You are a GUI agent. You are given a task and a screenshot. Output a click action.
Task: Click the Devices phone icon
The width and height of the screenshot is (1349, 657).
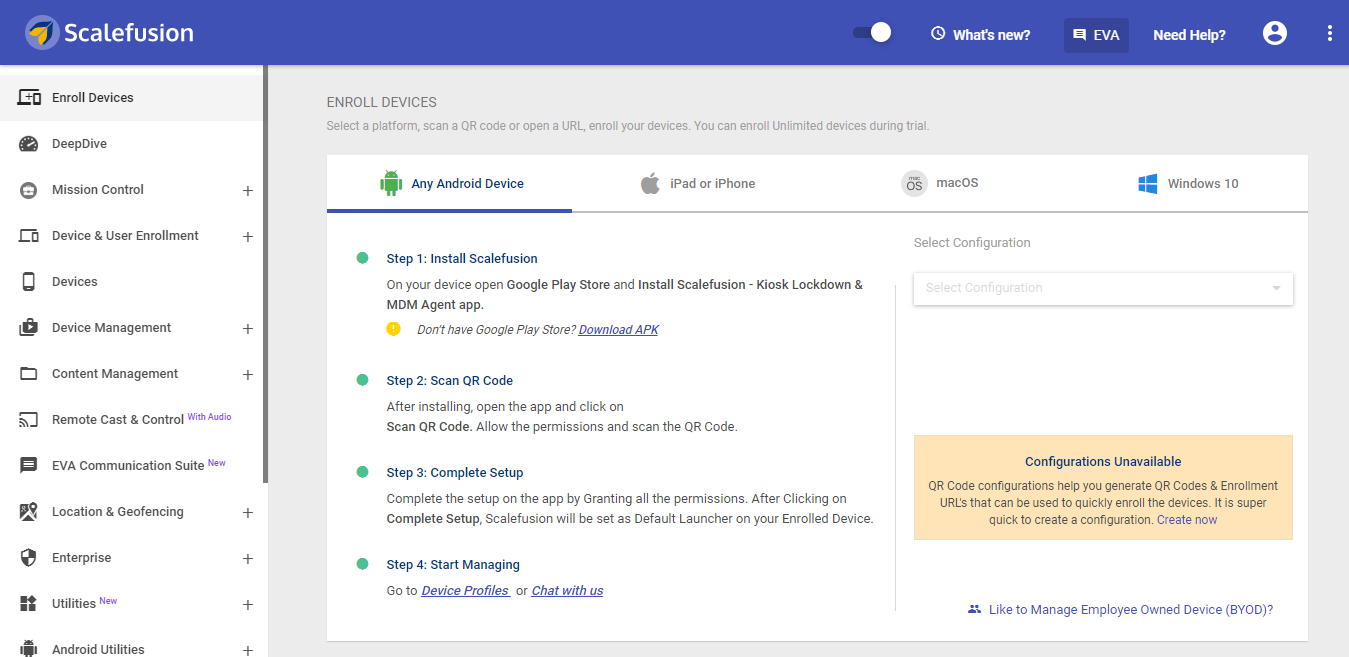click(29, 282)
